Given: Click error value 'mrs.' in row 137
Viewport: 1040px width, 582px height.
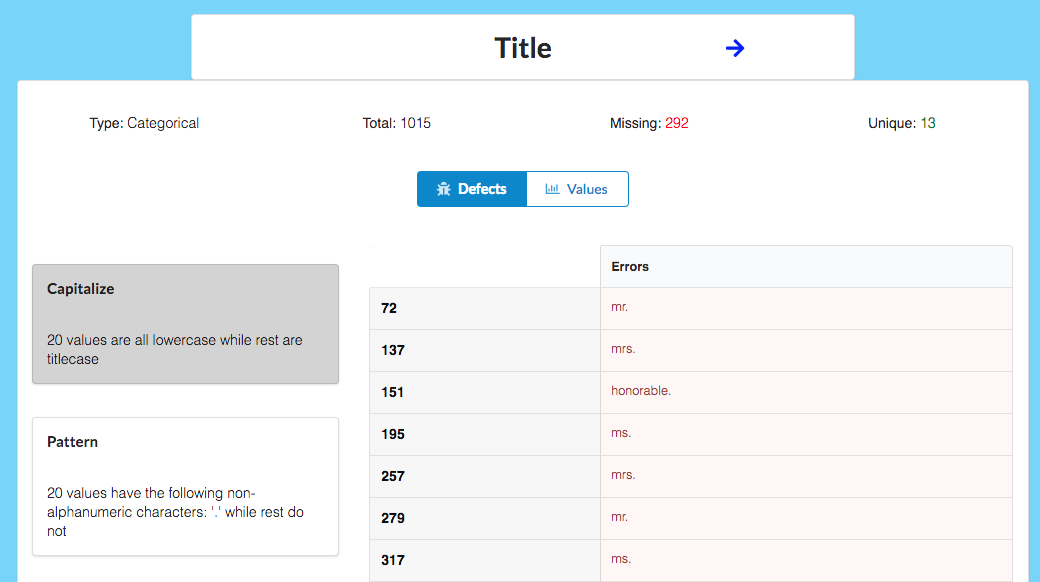Looking at the screenshot, I should (623, 349).
